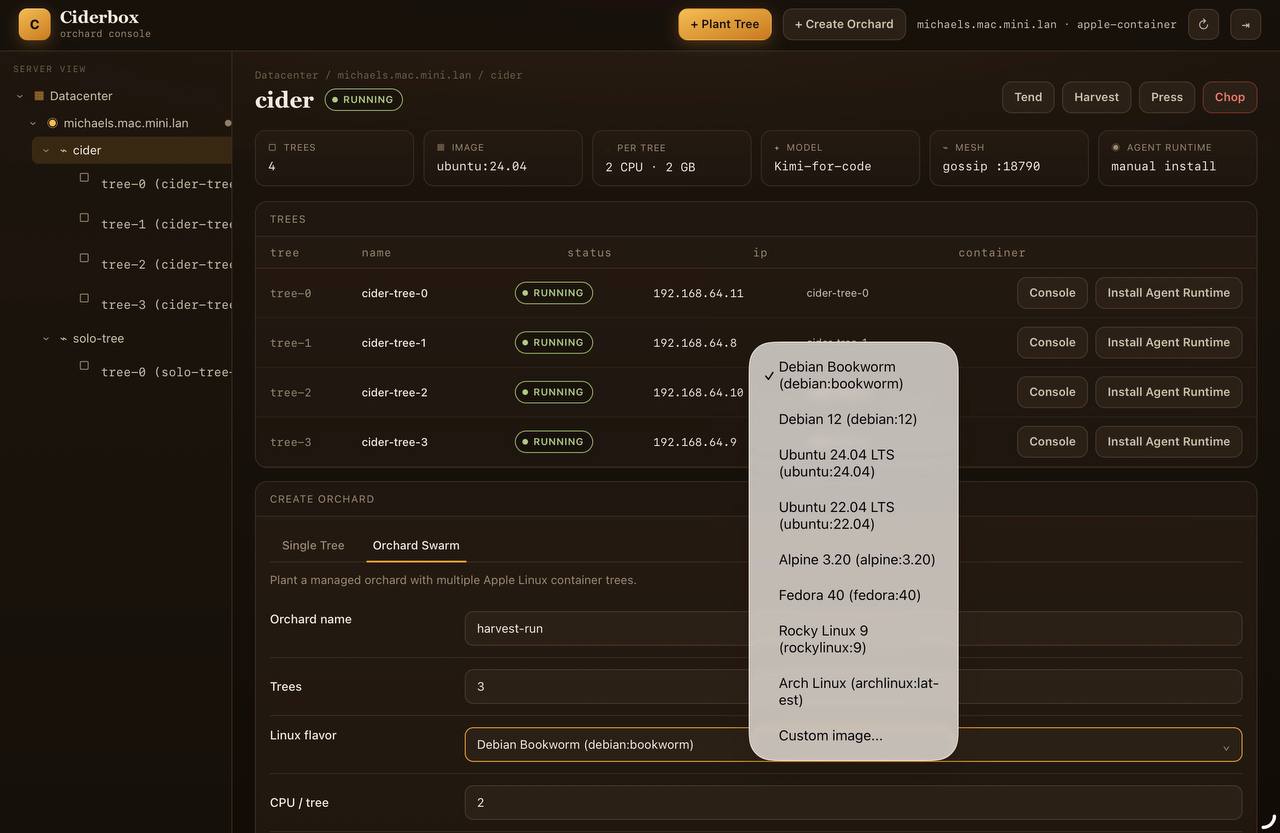
Task: Pick Alpine 3.20 (alpine:3.20)
Action: point(853,560)
